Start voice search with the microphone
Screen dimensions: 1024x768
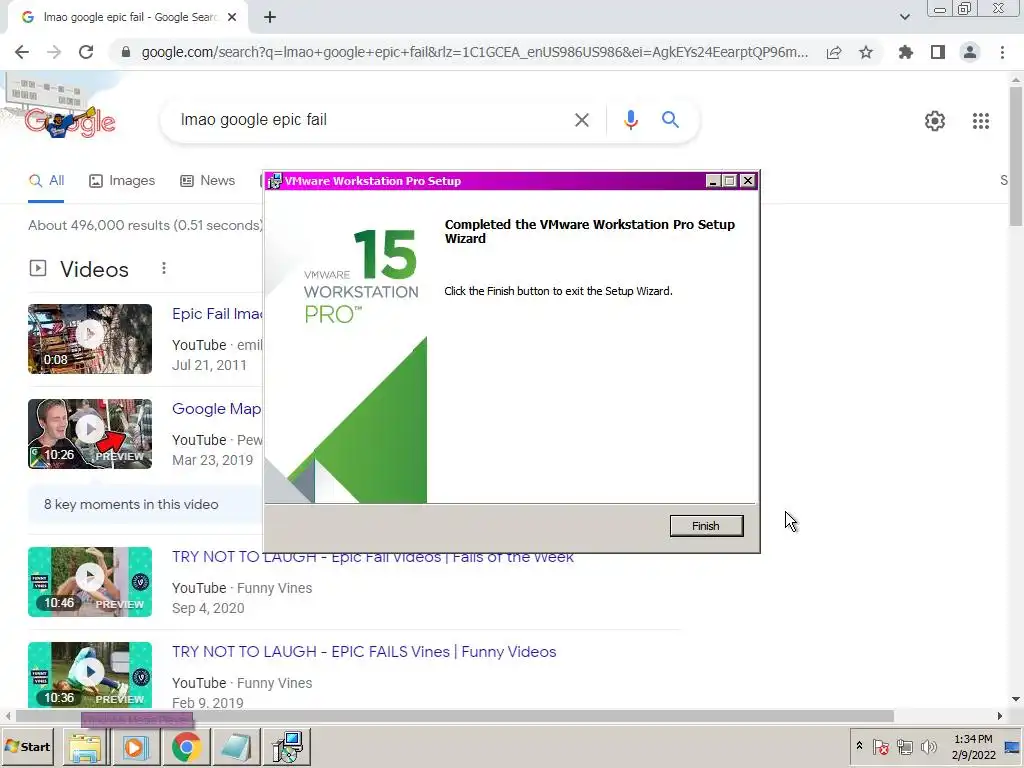pyautogui.click(x=630, y=120)
